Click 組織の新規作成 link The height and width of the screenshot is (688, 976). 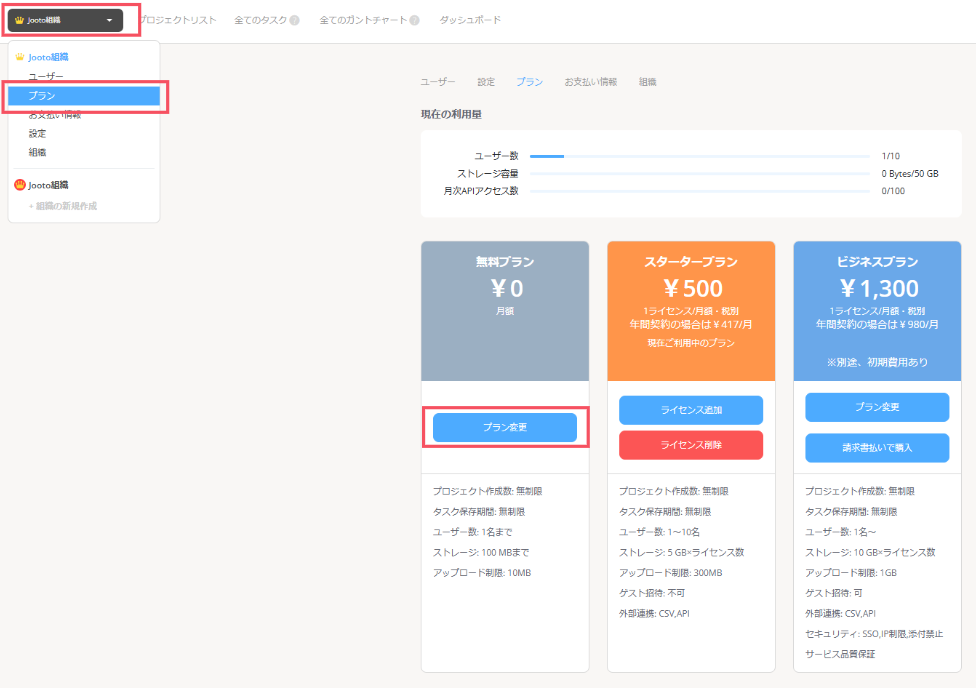(63, 206)
